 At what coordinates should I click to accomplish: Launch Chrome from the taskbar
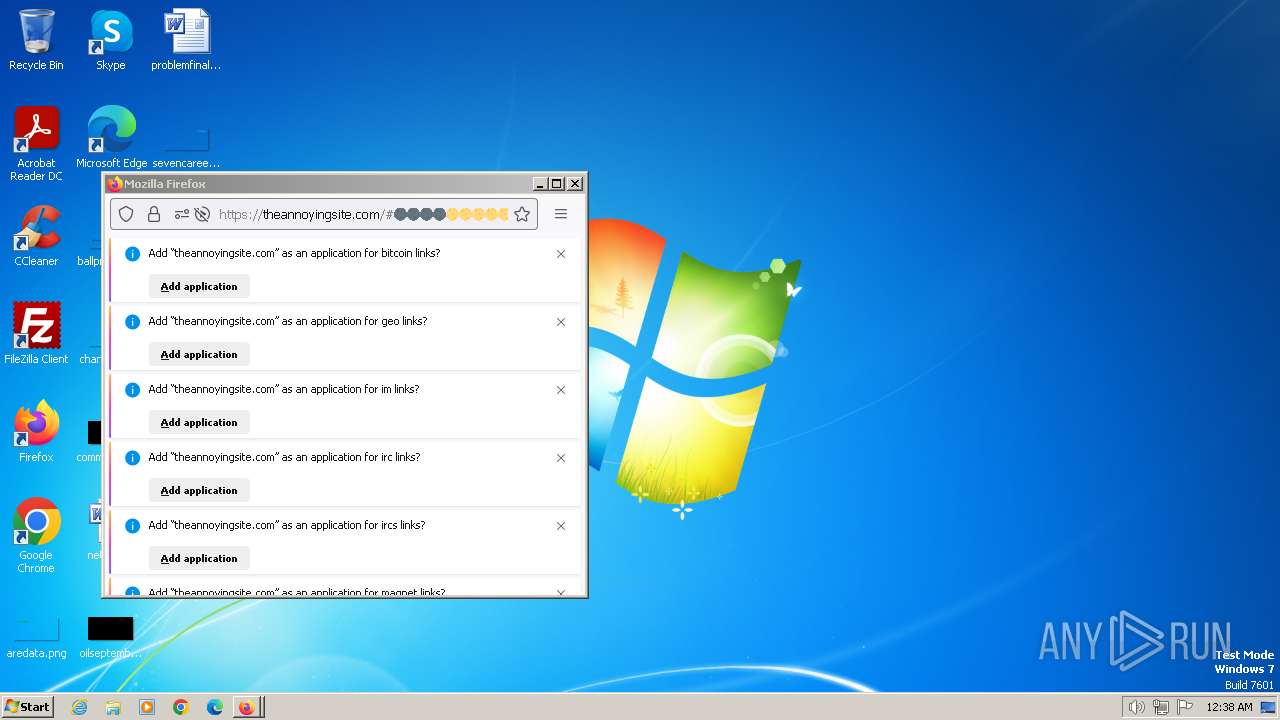[181, 707]
